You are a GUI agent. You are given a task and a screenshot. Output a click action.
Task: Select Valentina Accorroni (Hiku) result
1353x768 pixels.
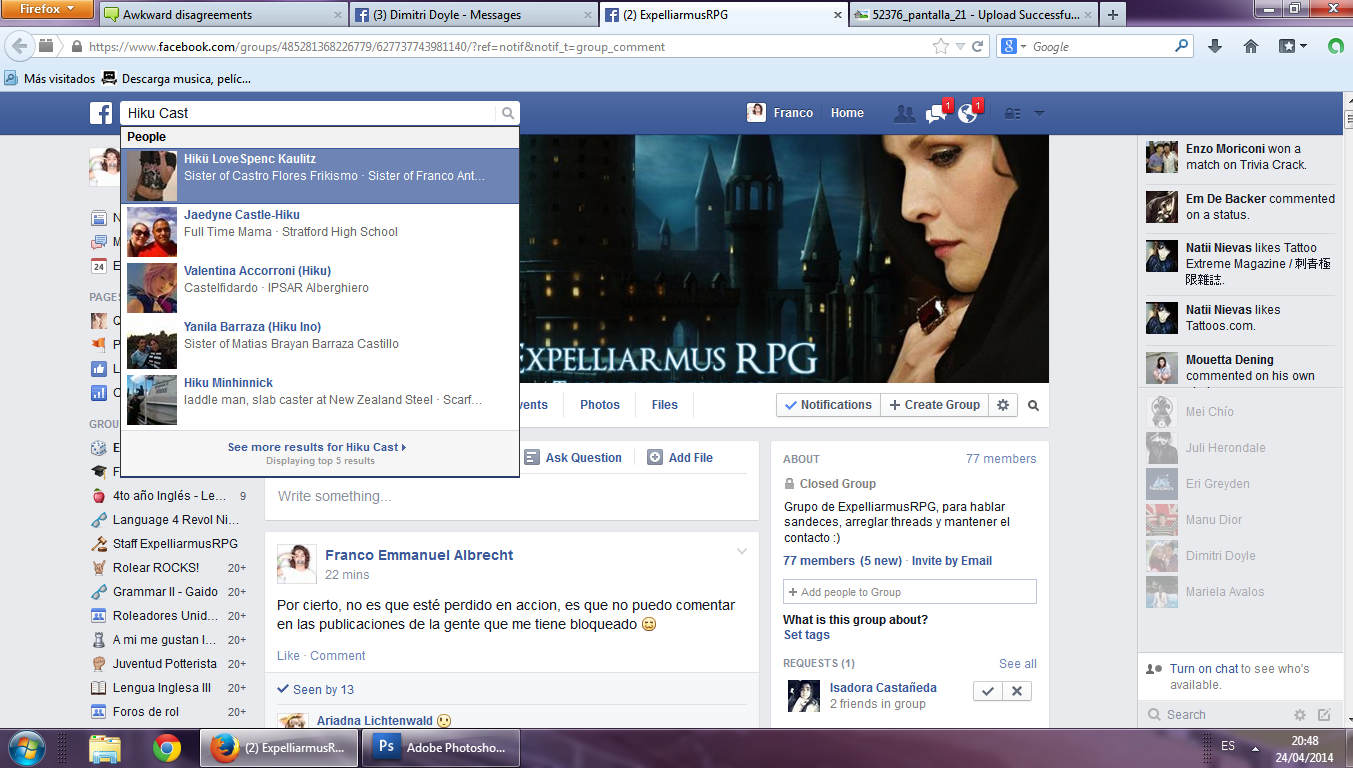click(x=320, y=288)
